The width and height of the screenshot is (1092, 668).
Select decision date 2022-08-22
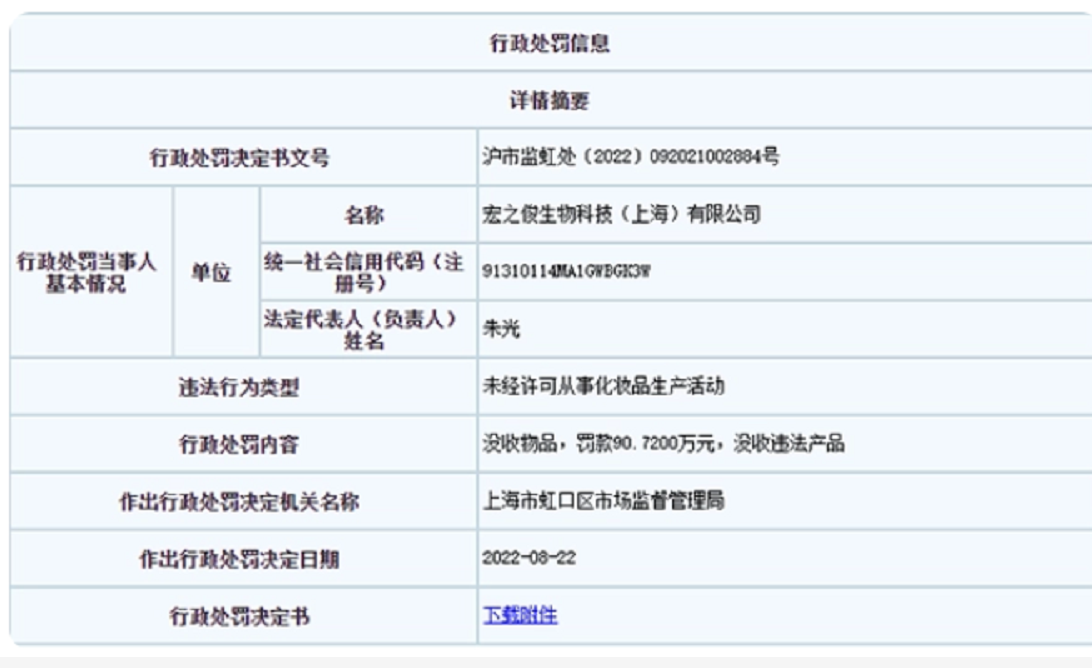(x=529, y=557)
